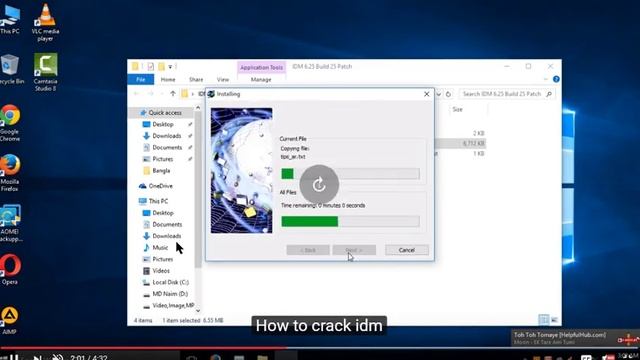Select the file row sized 1 KB

pyautogui.click(x=460, y=153)
